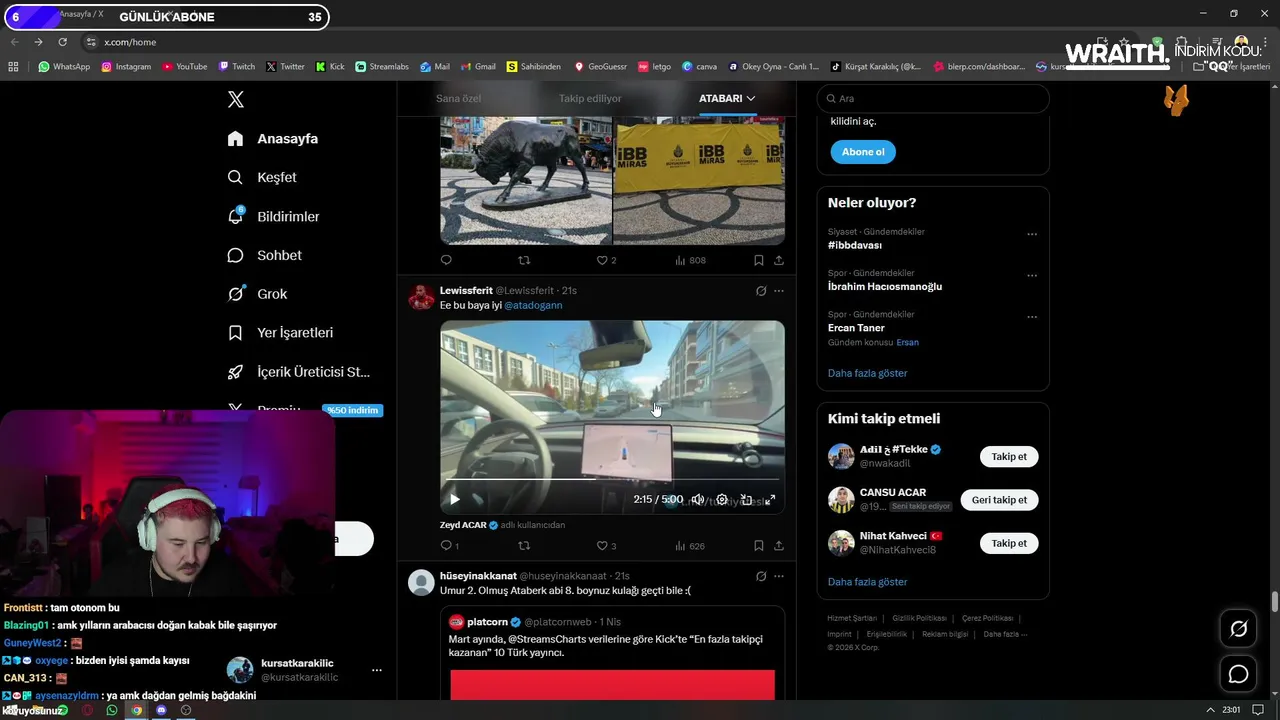The image size is (1280, 720).
Task: Reply to the bull statue tweet
Action: click(x=446, y=260)
